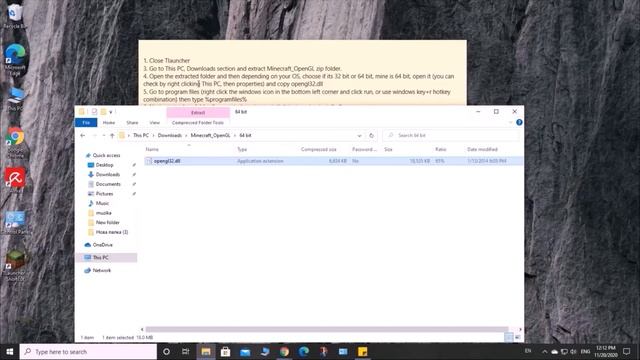640x360 pixels.
Task: Switch to the Home ribbon tab
Action: 109,122
